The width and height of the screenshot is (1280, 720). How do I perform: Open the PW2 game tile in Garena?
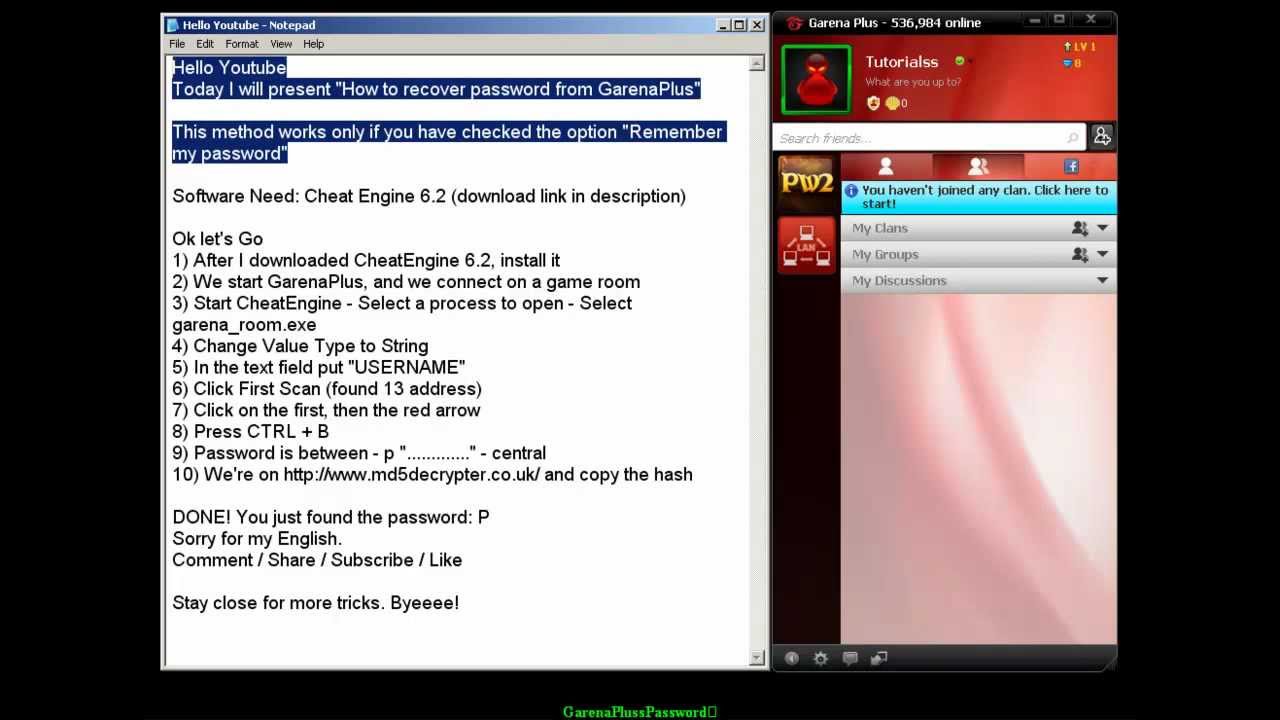[806, 182]
